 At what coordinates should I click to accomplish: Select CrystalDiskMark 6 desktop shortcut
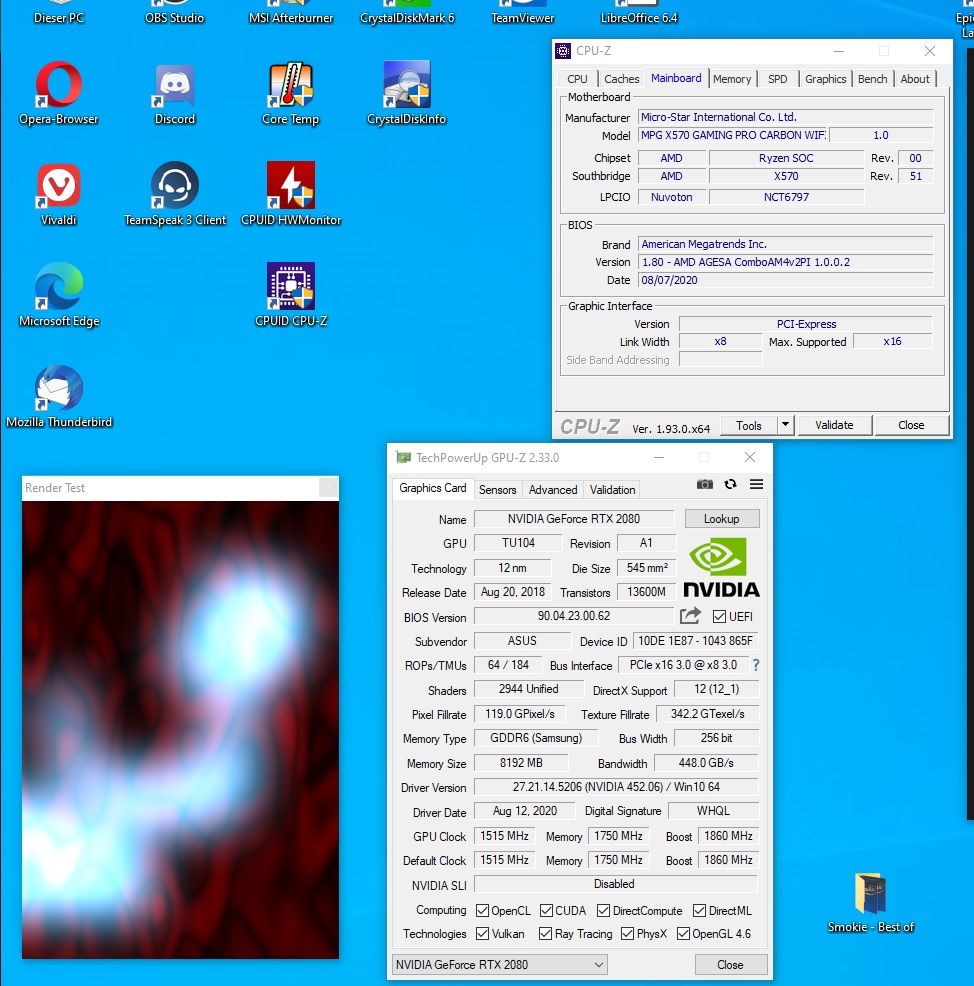[x=407, y=17]
